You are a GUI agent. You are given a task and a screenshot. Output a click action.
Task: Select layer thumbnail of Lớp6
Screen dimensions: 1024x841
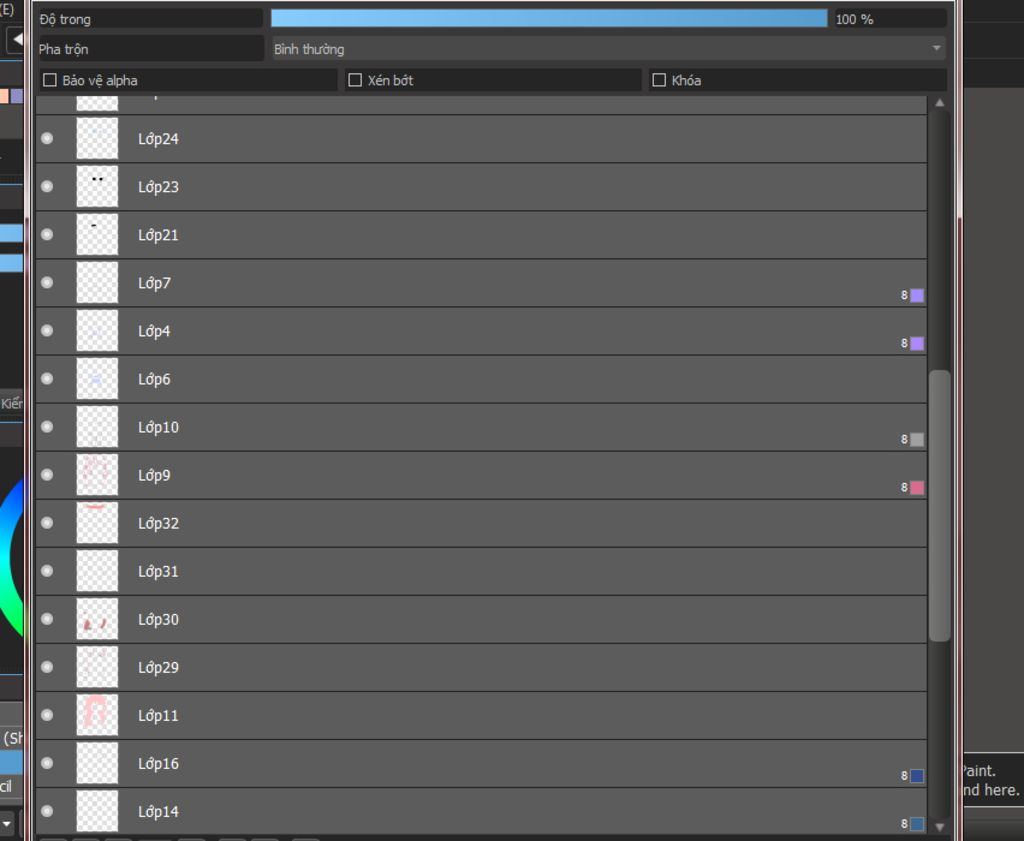pos(97,379)
